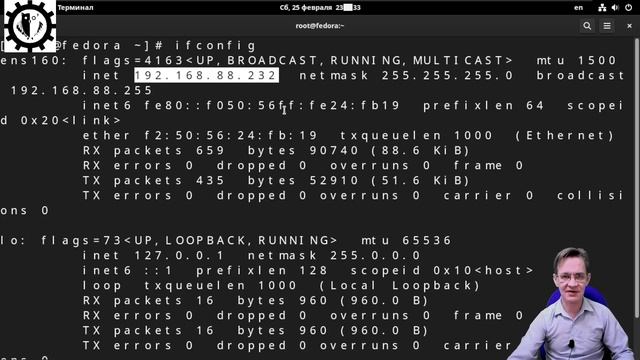Click the RX packets 659 line
The width and height of the screenshot is (640, 360).
click(x=277, y=151)
